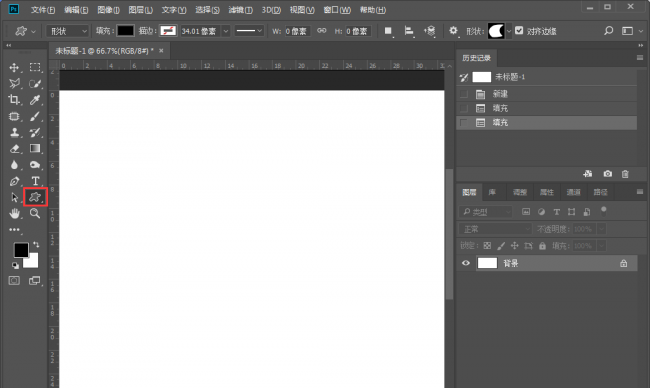This screenshot has width=650, height=388.
Task: Select the Sponge tool icon beside Blur
Action: (35, 165)
